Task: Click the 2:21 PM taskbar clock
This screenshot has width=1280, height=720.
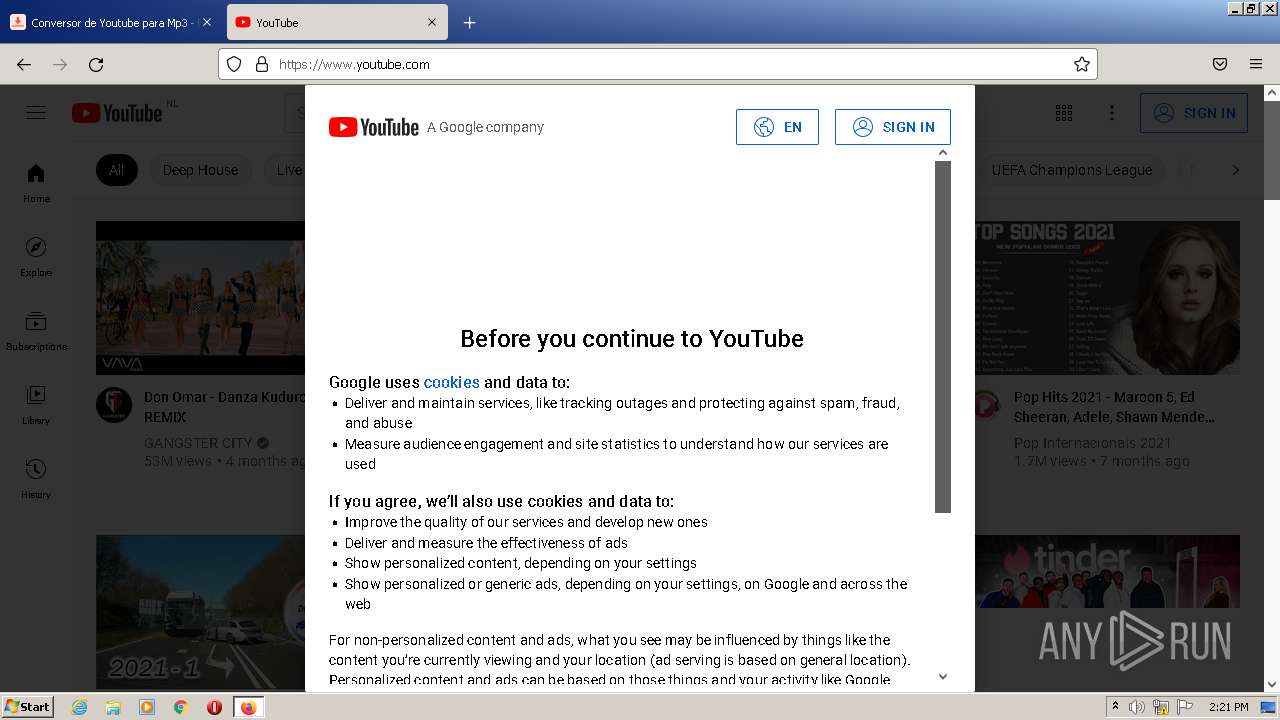Action: pyautogui.click(x=1229, y=707)
